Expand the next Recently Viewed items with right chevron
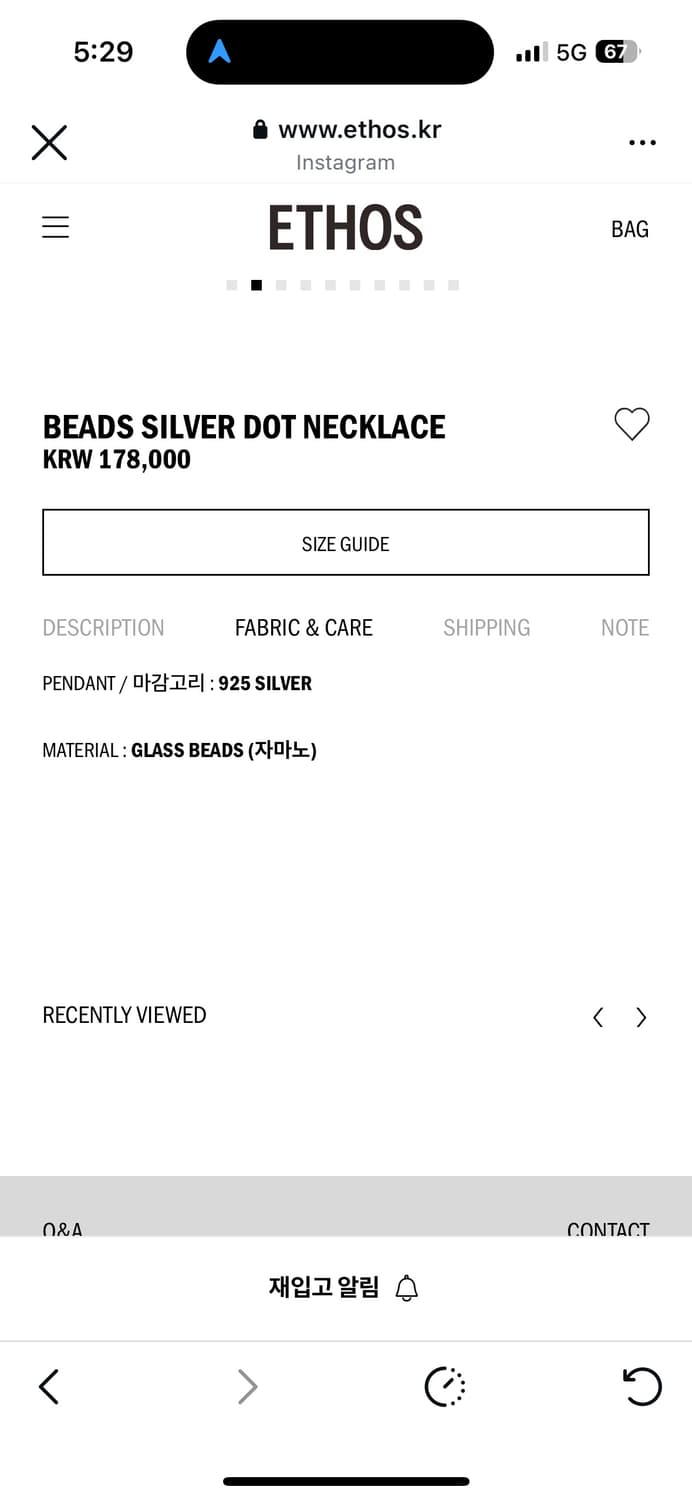 coord(641,1017)
